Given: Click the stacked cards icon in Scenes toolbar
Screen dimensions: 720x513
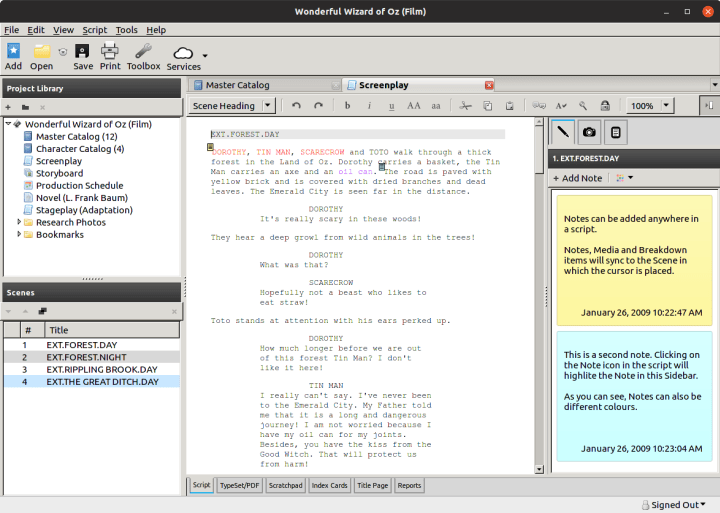Looking at the screenshot, I should (x=43, y=311).
